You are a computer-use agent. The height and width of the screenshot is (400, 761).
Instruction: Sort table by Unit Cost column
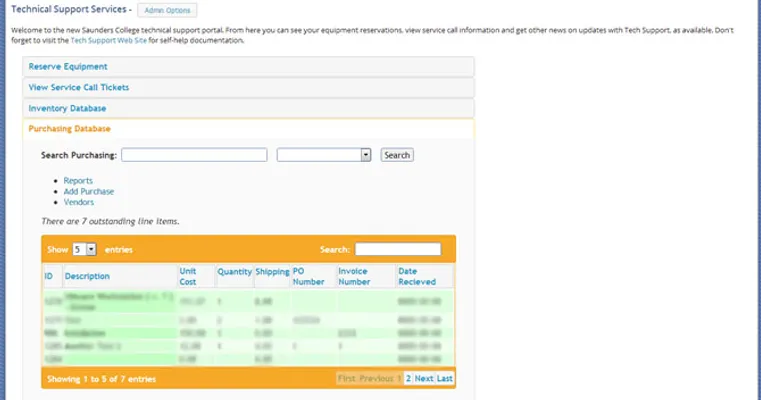click(188, 276)
